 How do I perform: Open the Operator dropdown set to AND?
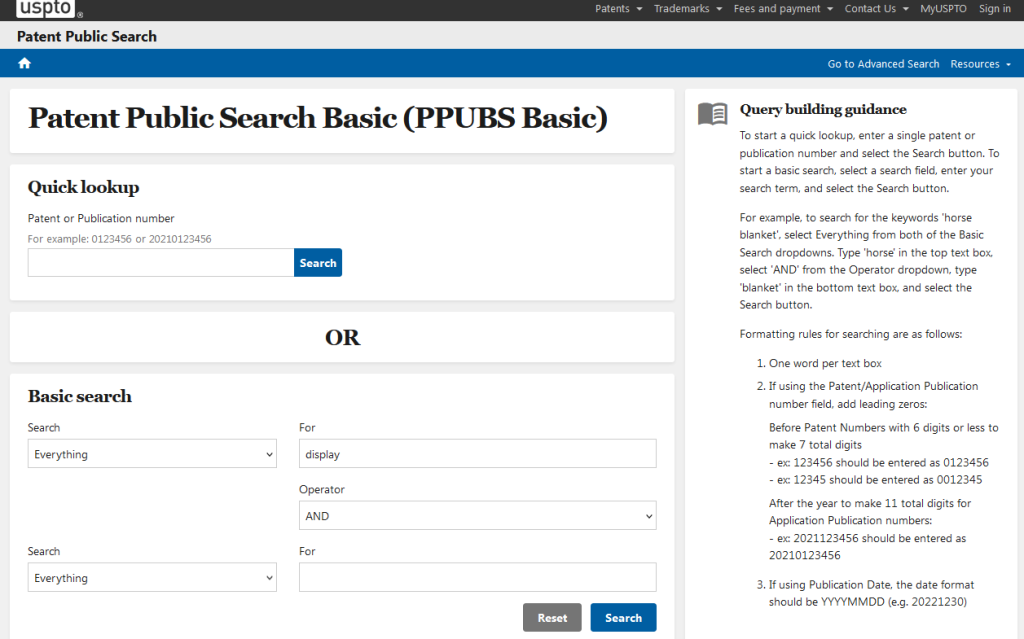[477, 516]
